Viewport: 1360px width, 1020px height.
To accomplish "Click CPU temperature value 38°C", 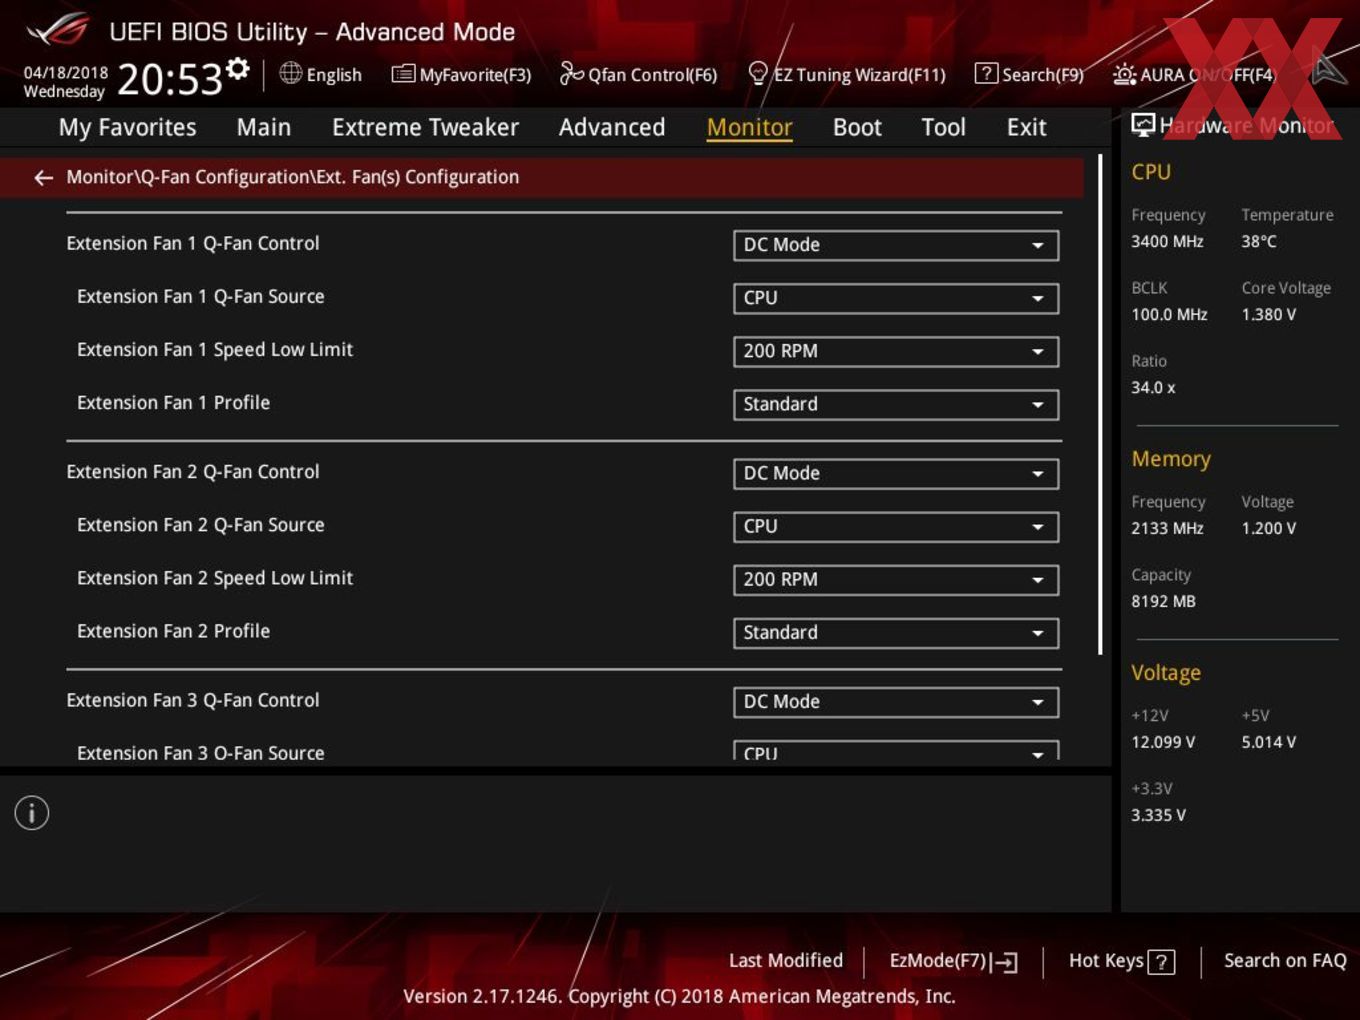I will pyautogui.click(x=1259, y=241).
